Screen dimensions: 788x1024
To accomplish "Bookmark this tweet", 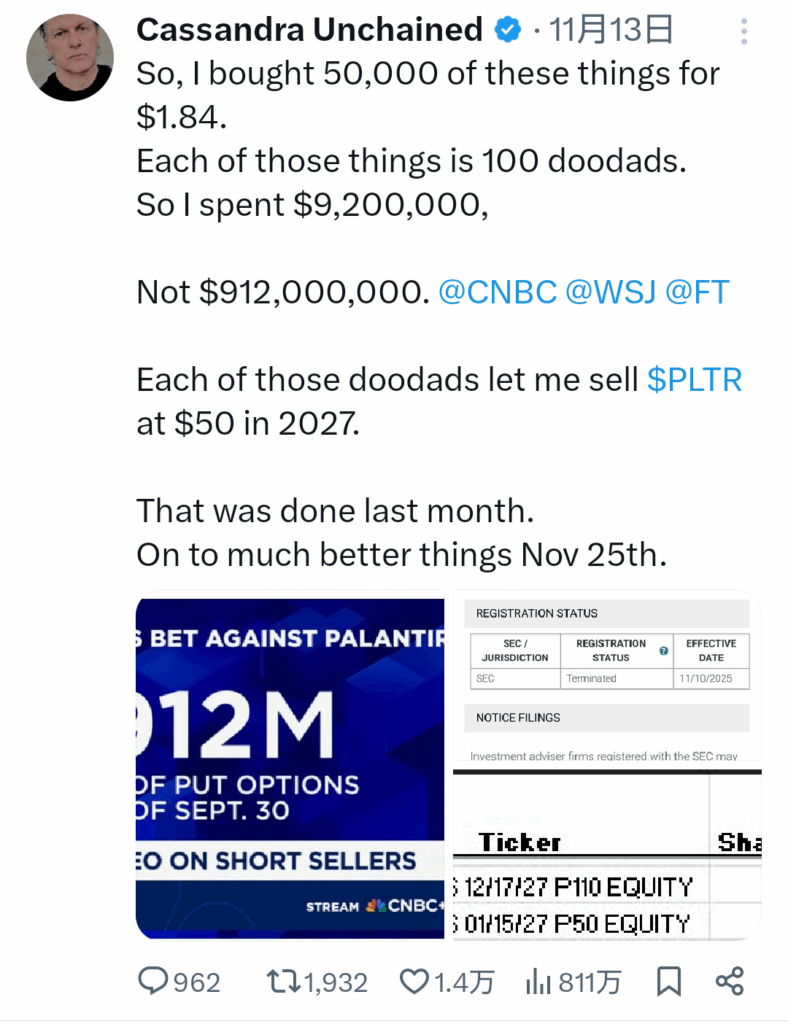I will 670,982.
